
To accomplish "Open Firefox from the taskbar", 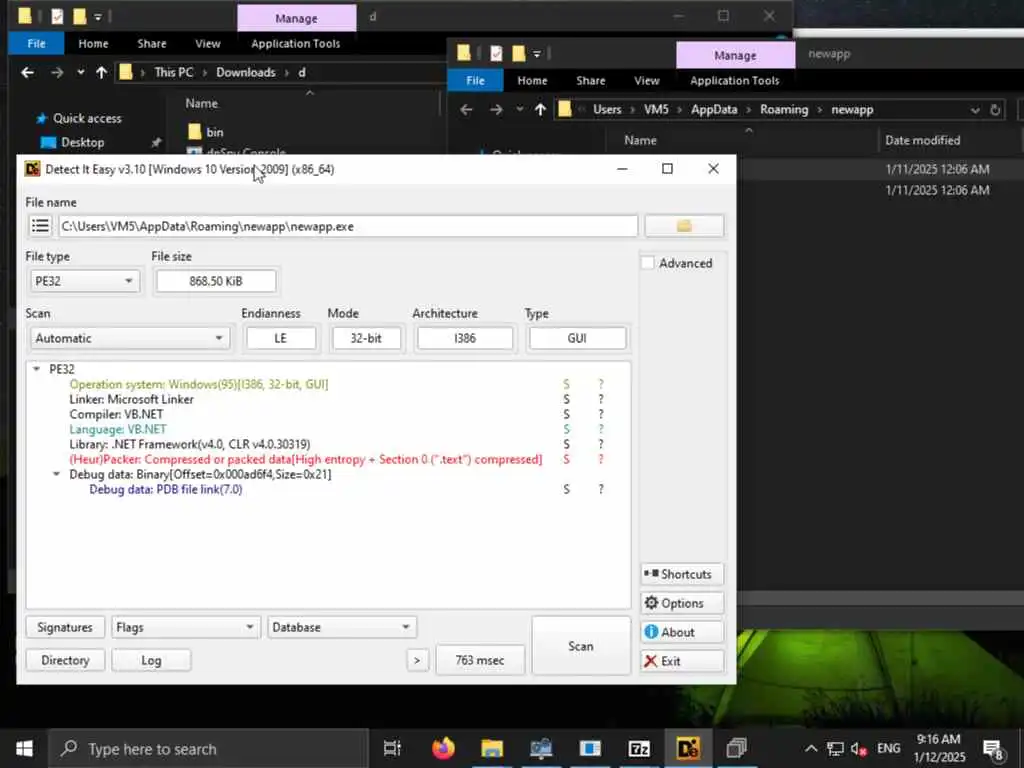I will 443,748.
